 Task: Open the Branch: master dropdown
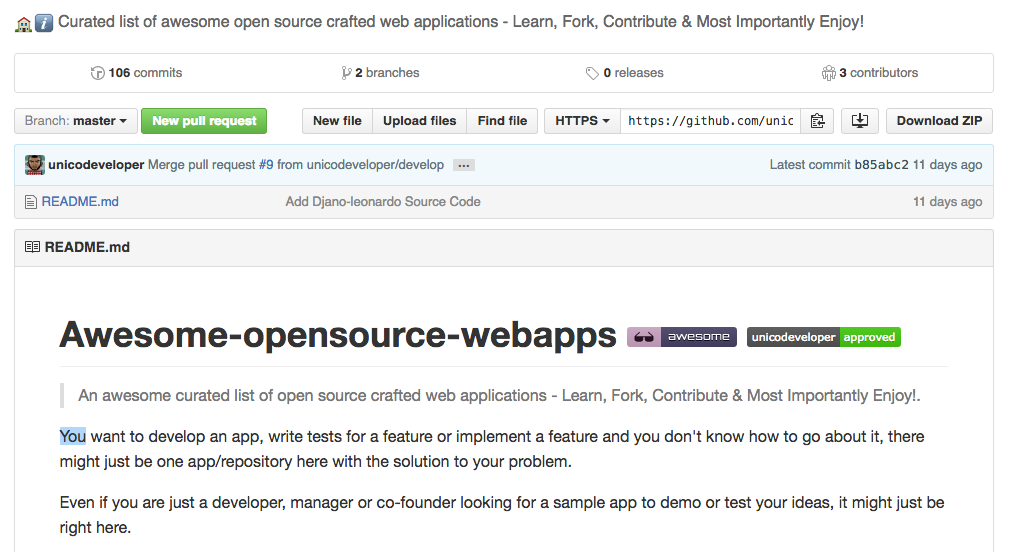(76, 121)
